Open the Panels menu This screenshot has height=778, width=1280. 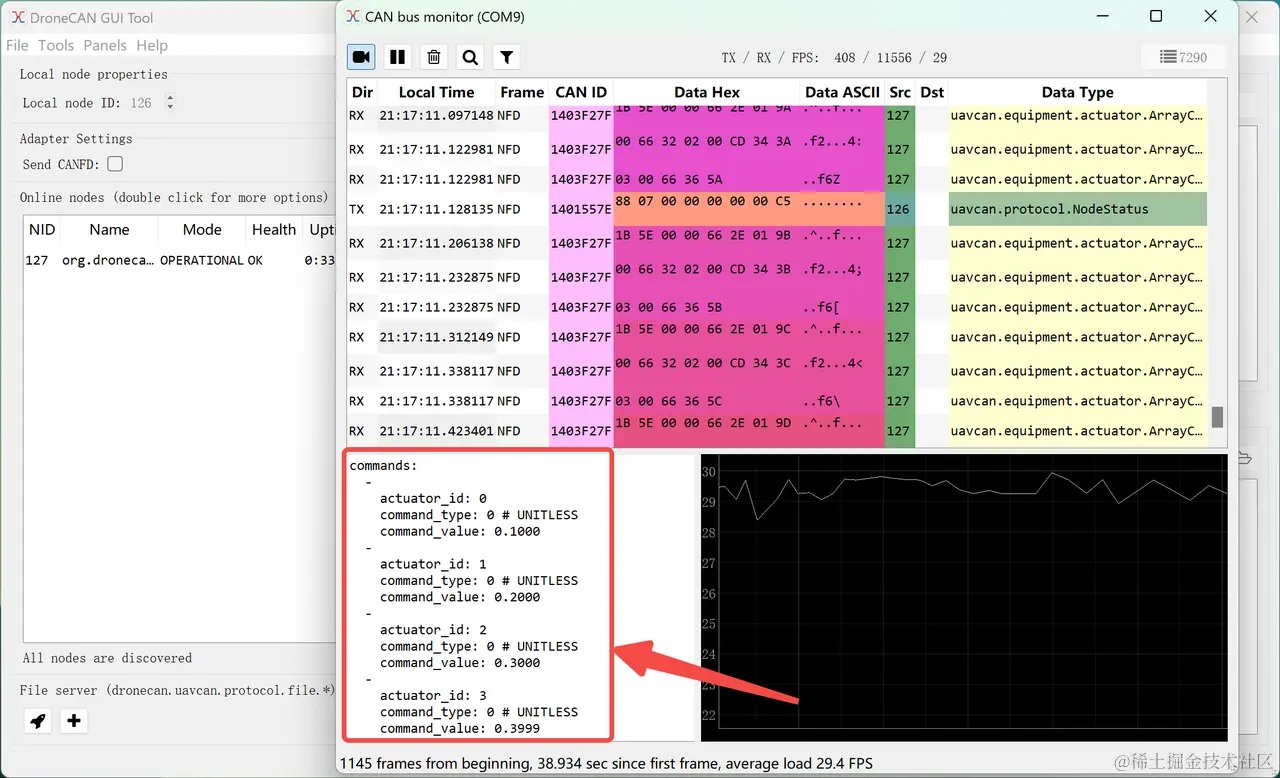[105, 45]
